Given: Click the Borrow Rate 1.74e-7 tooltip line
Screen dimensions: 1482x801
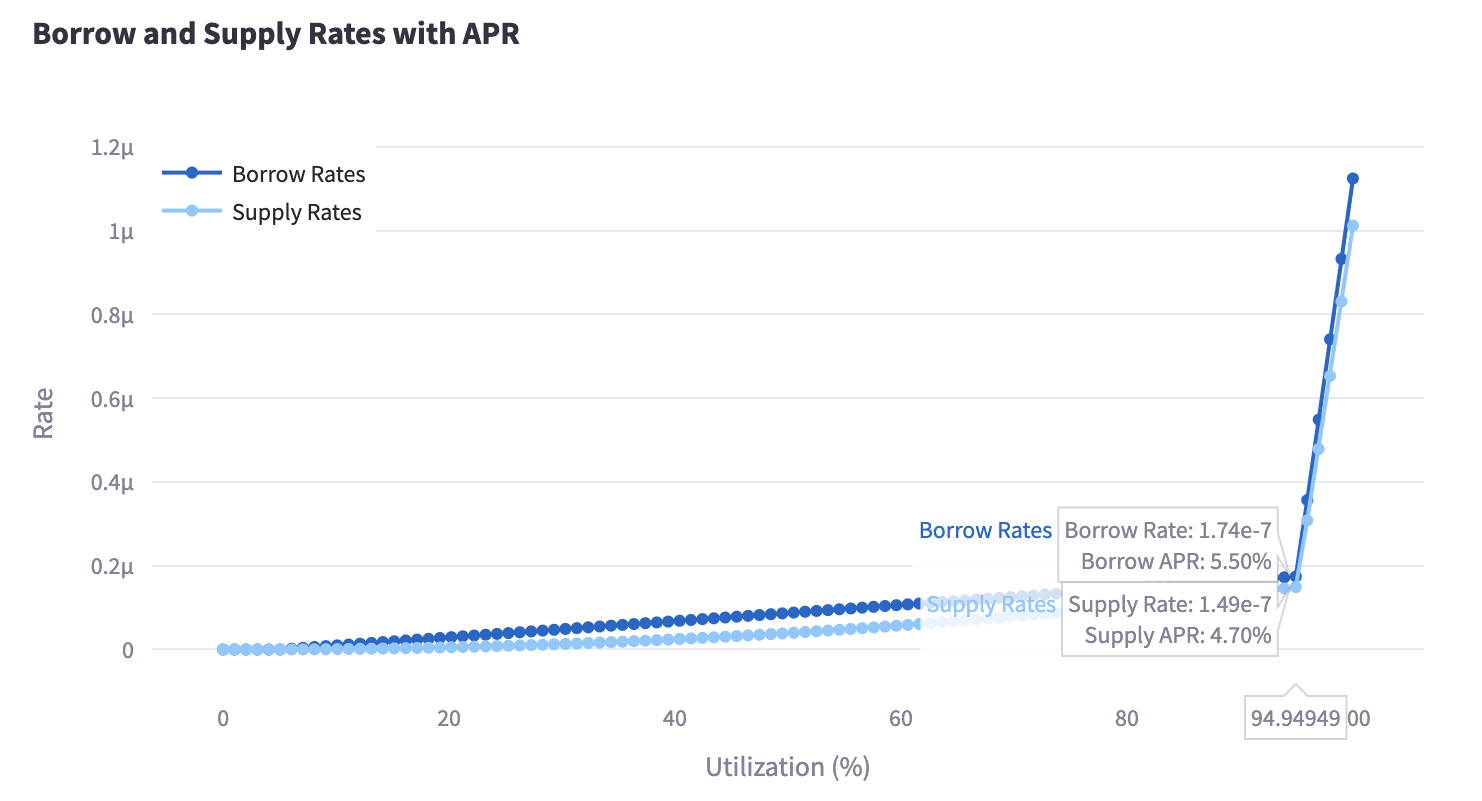Looking at the screenshot, I should [x=1168, y=530].
